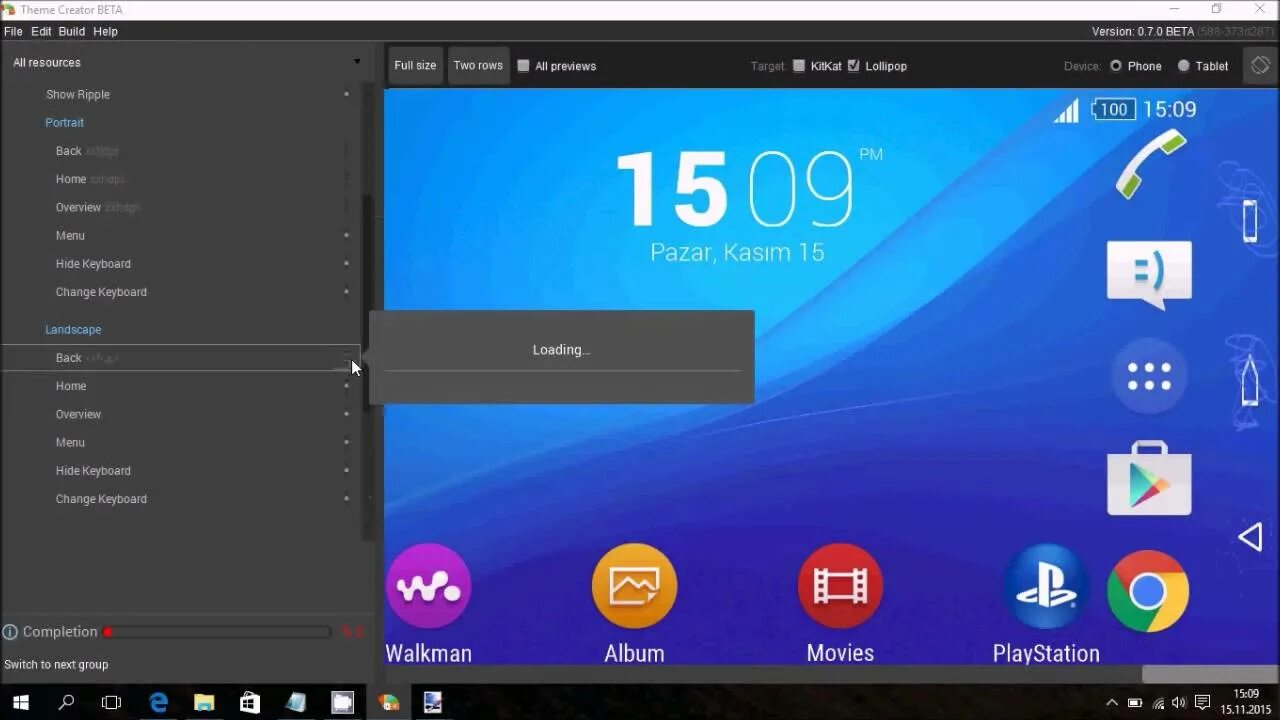Screen dimensions: 1280x720
Task: Click the Completion progress bar
Action: click(x=216, y=631)
